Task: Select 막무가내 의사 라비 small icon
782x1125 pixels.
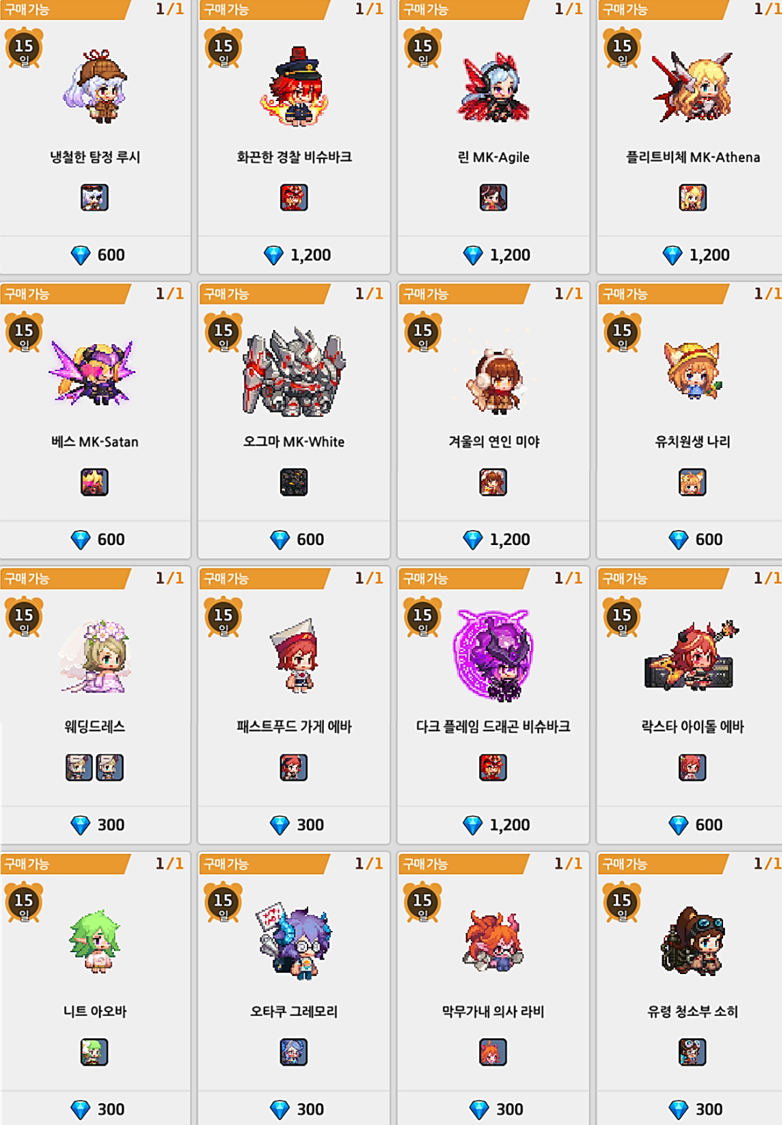Action: pyautogui.click(x=493, y=1052)
